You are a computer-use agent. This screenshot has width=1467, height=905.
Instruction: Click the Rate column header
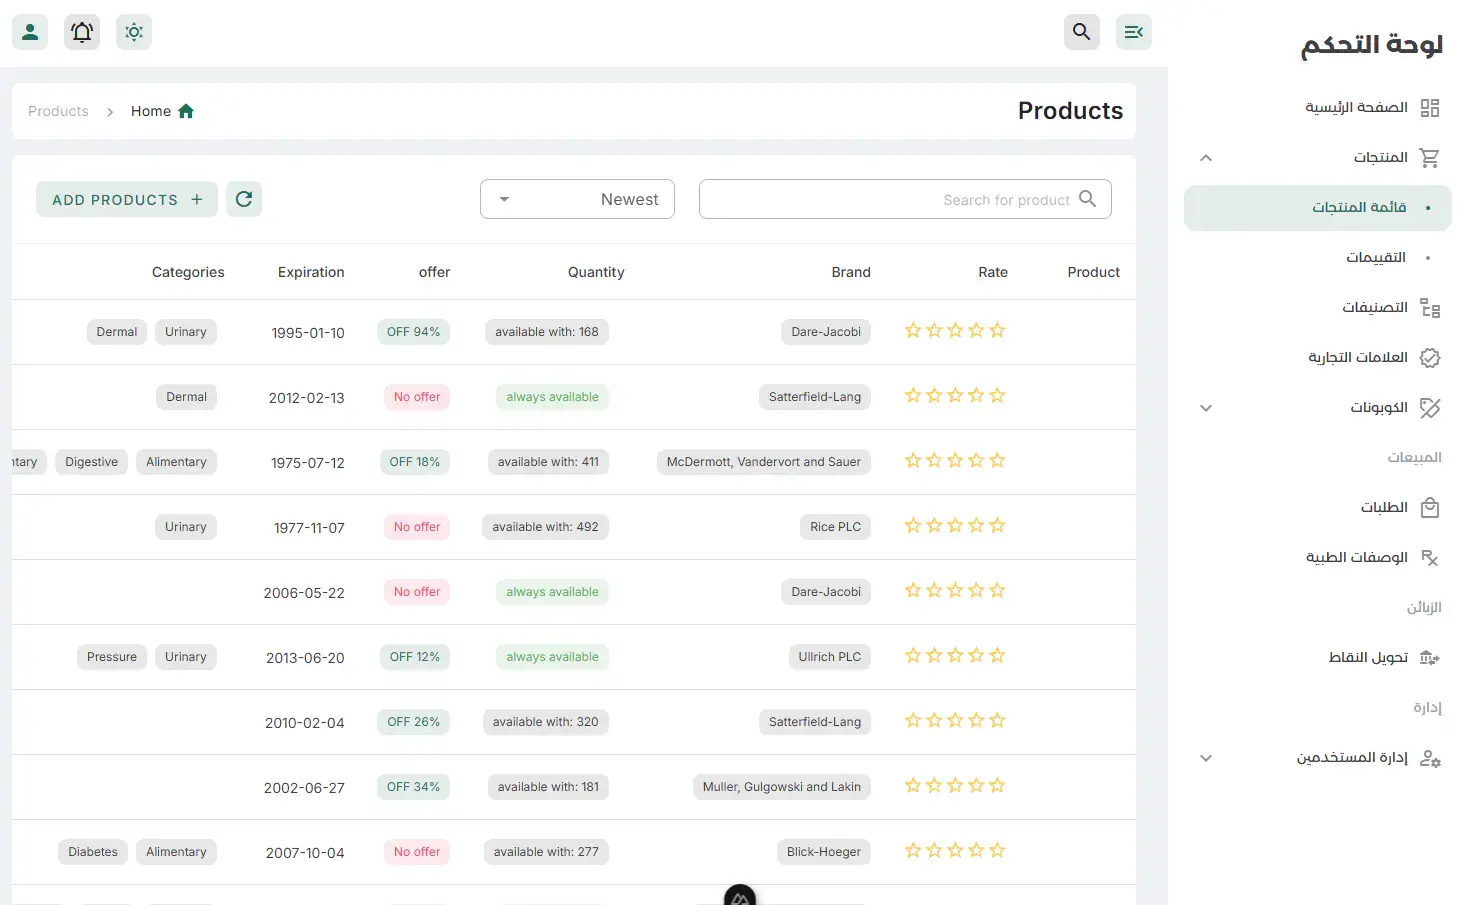tap(993, 272)
